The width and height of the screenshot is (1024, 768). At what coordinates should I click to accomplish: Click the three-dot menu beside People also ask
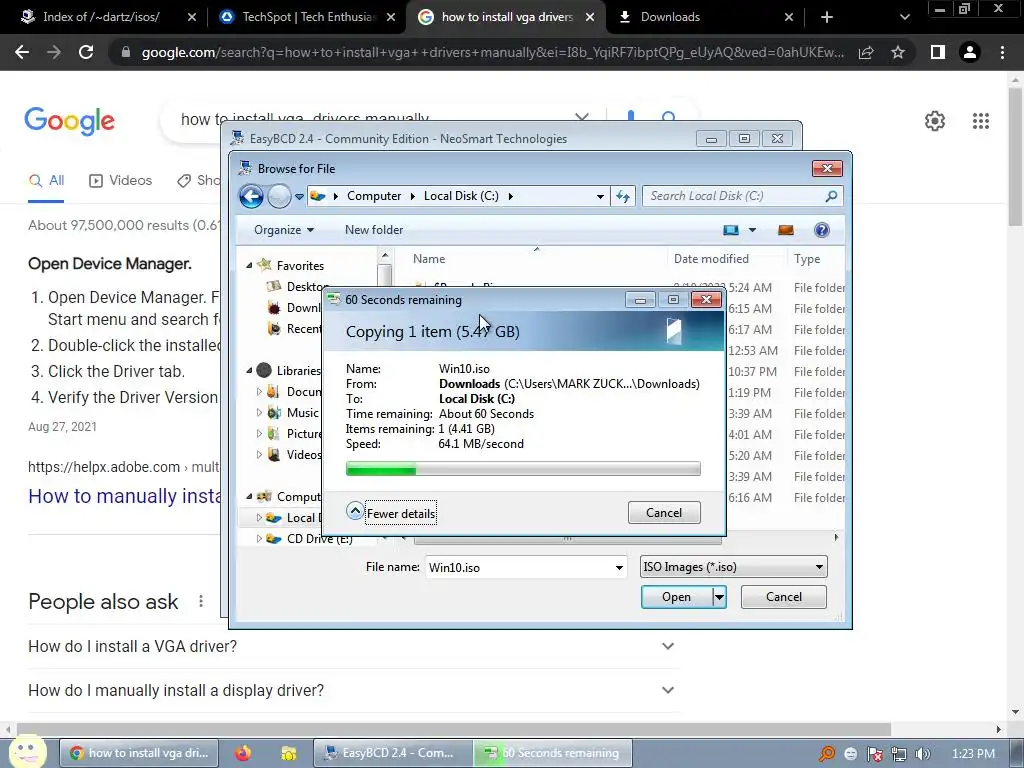(x=201, y=601)
